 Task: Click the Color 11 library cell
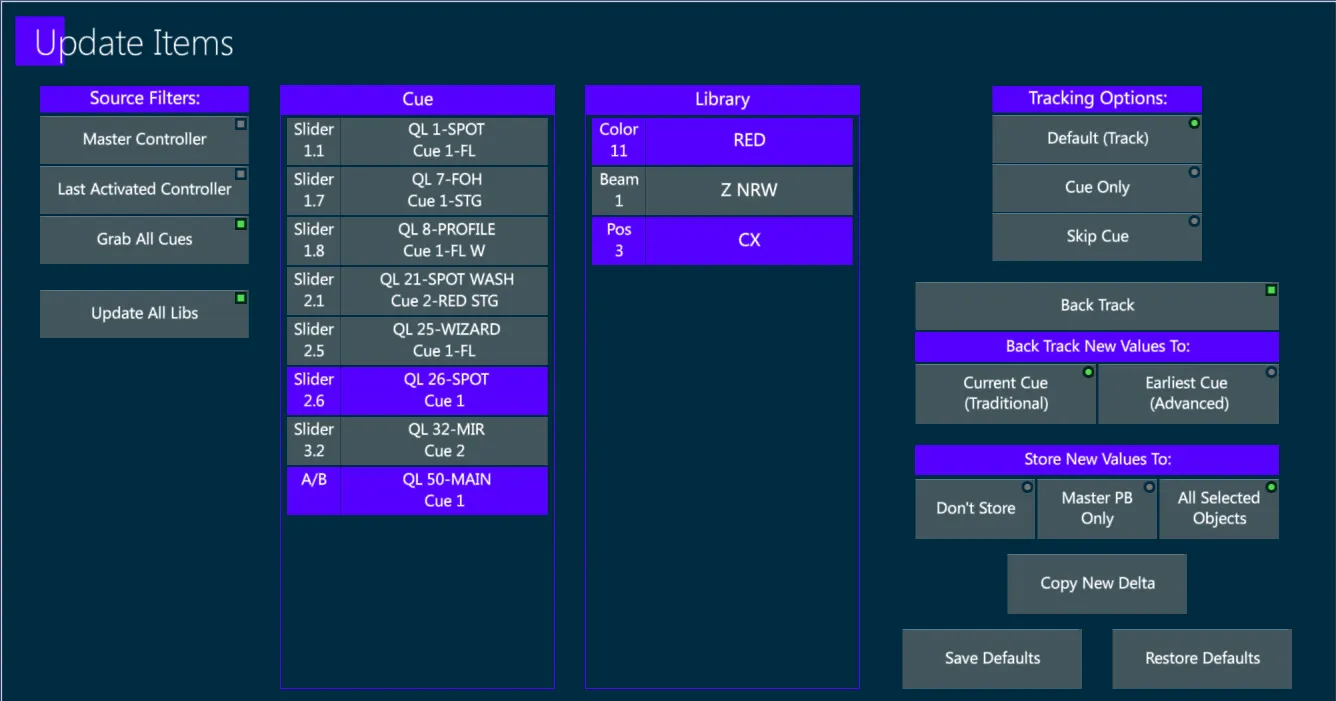tap(619, 141)
